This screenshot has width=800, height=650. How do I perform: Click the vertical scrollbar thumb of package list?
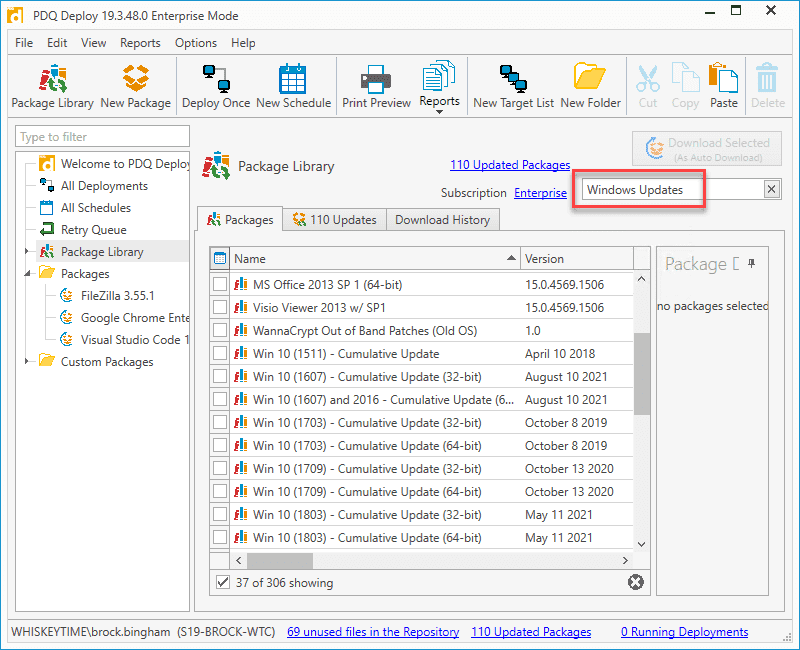click(x=642, y=373)
